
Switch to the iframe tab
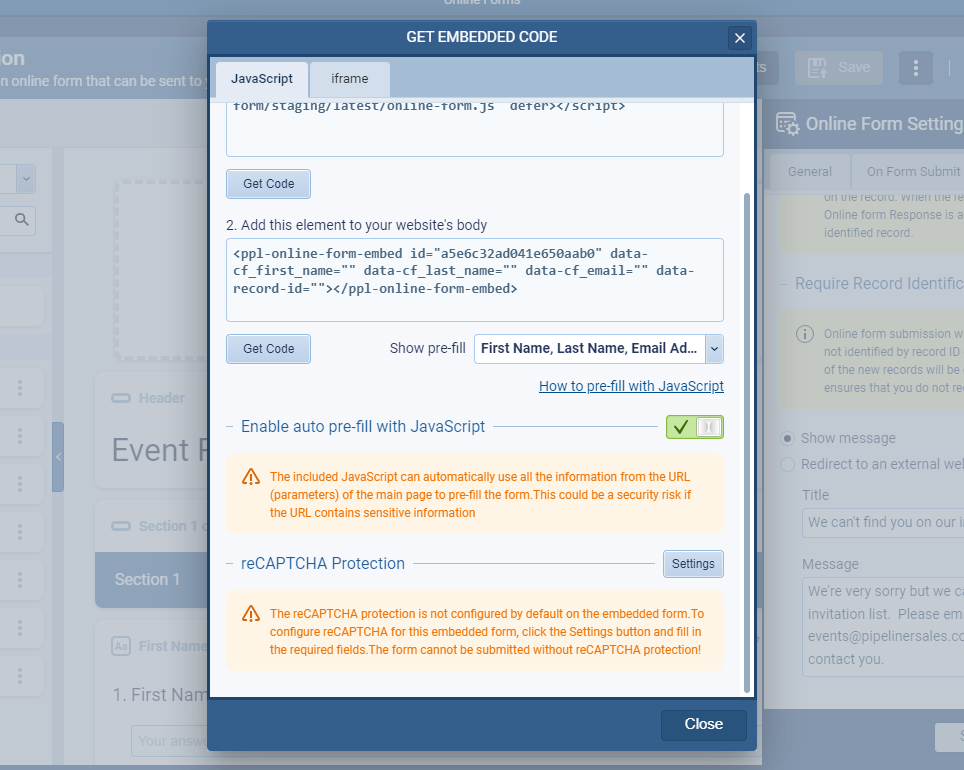[349, 79]
